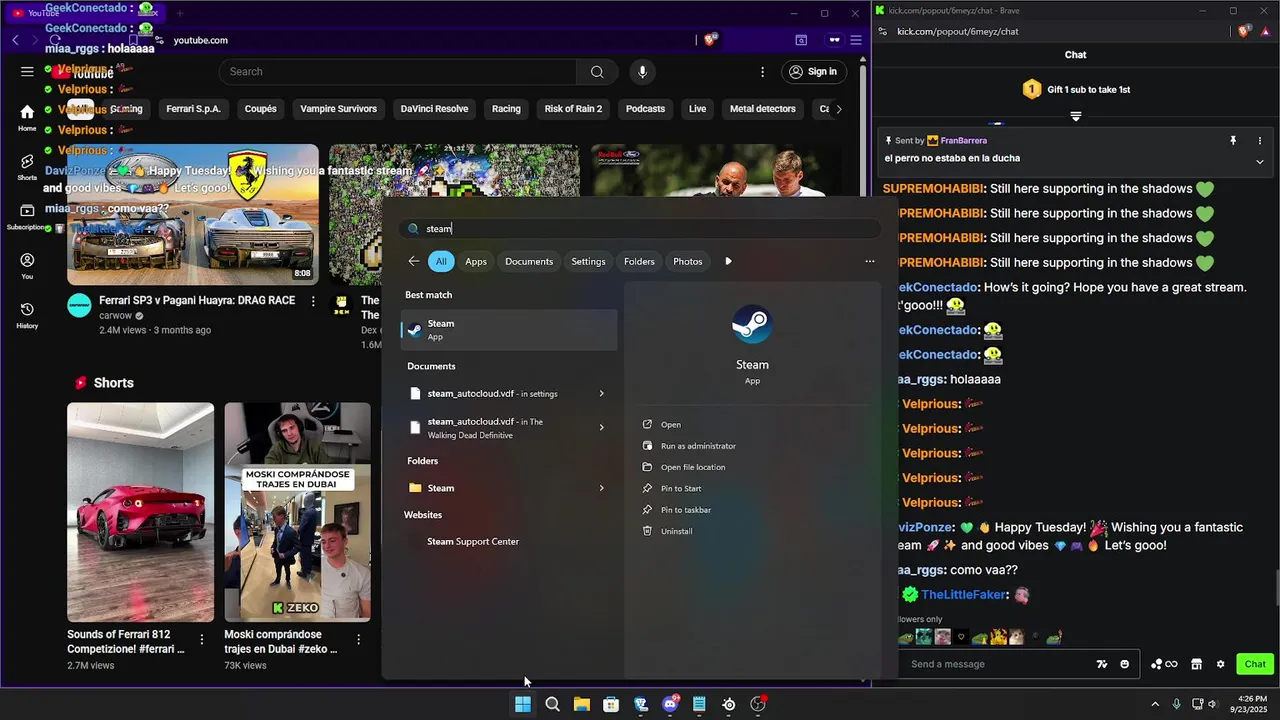Uninstall Steam from search results
This screenshot has height=720, width=1280.
(676, 531)
